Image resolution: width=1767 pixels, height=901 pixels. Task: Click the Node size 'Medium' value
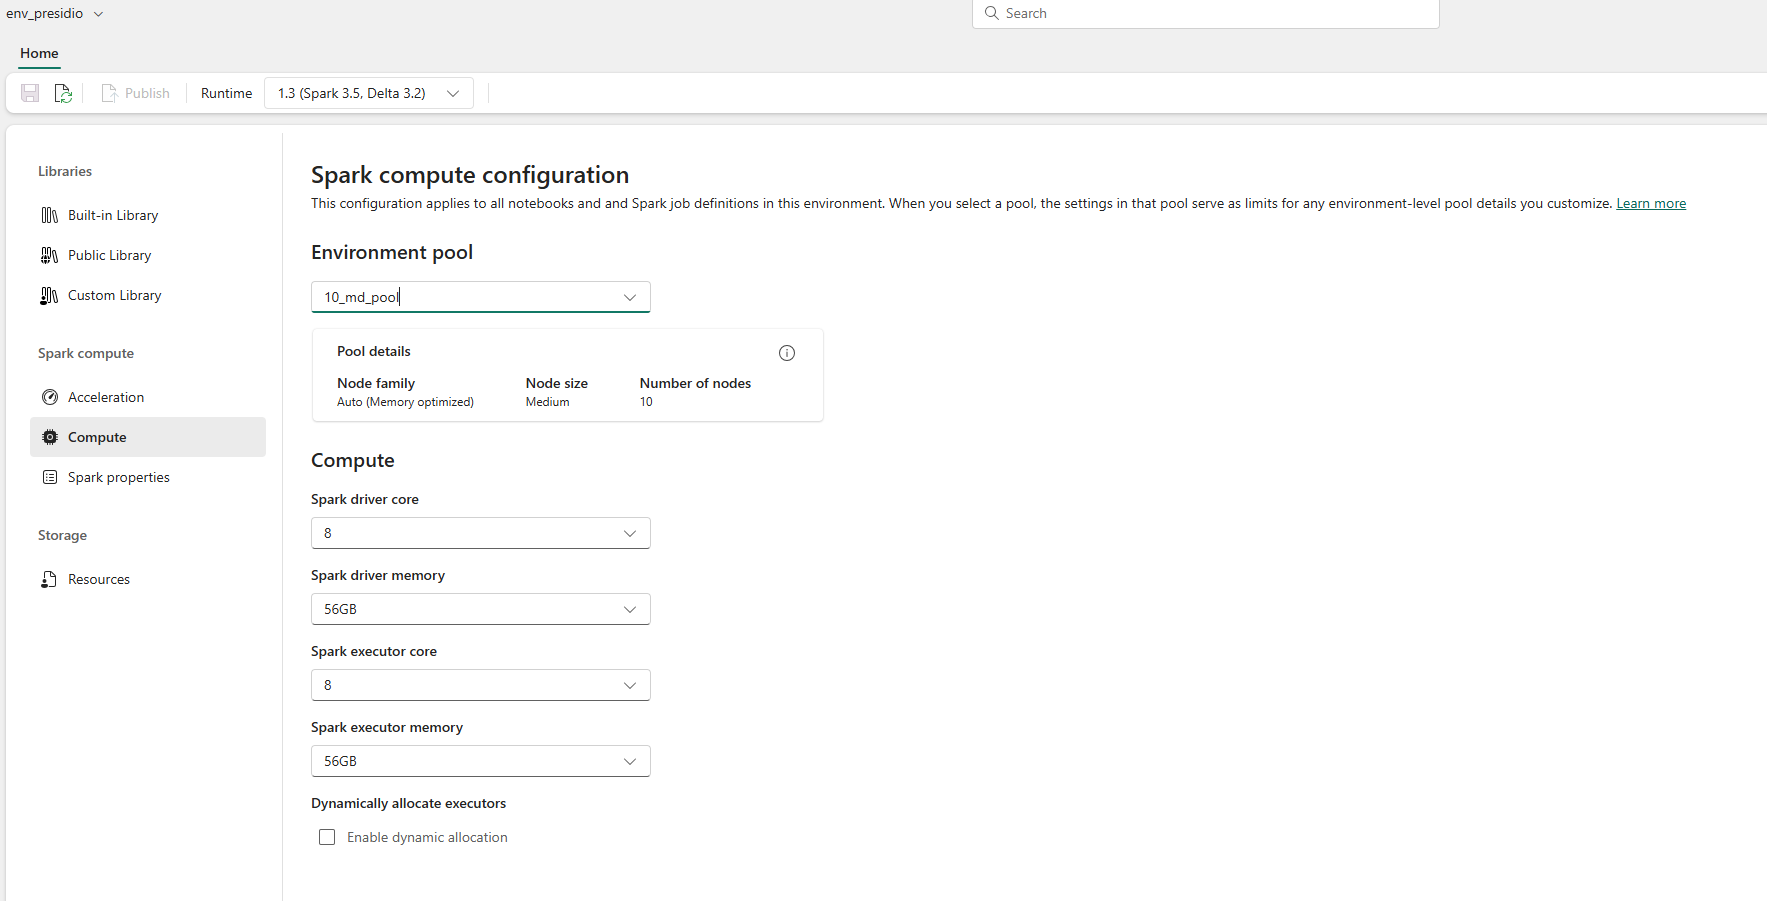(547, 402)
